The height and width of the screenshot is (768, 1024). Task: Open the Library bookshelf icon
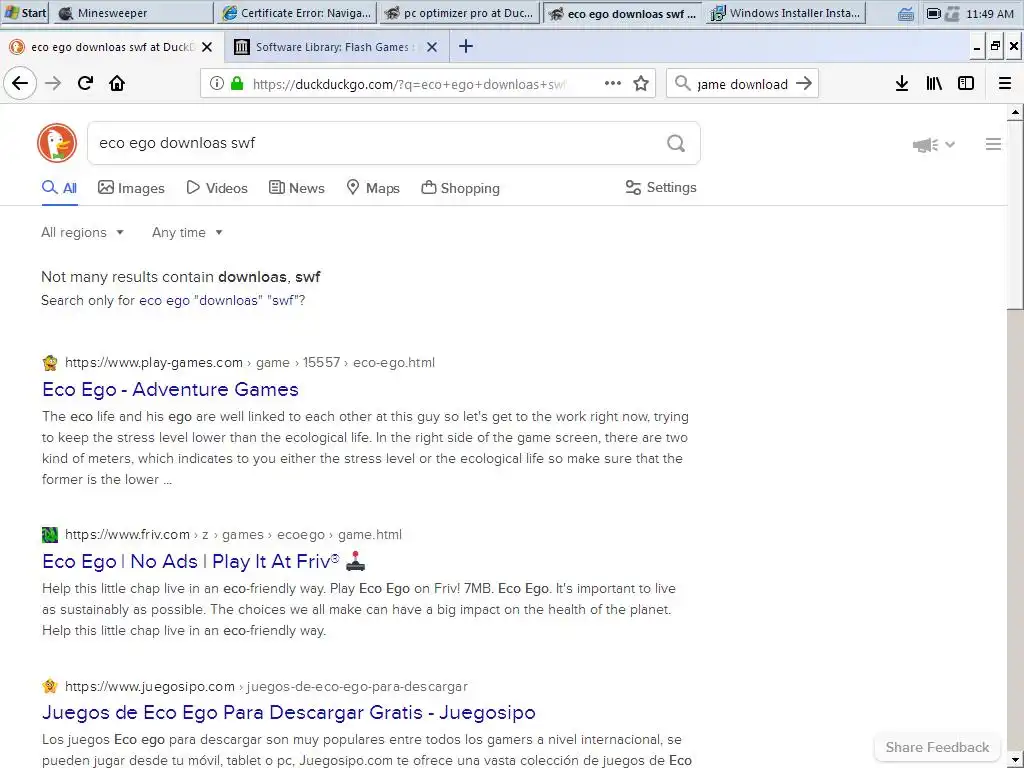pos(934,83)
